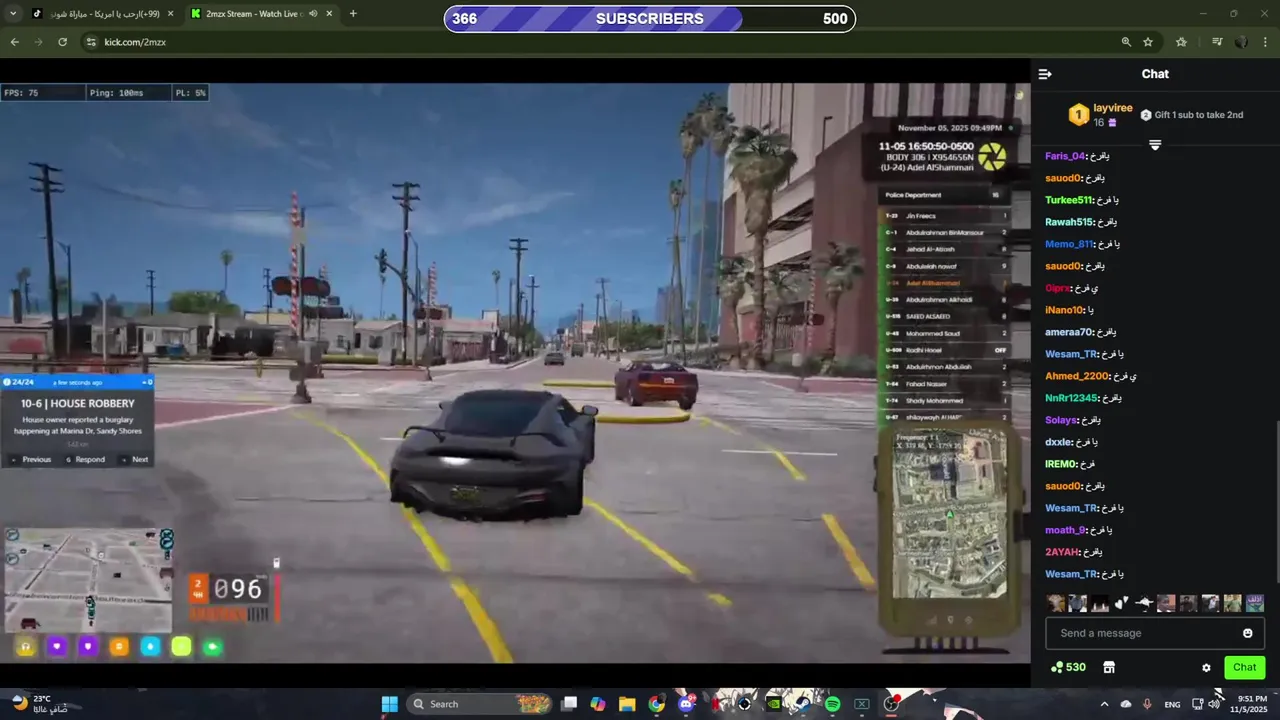
Task: Open Faris_04 user card
Action: [1065, 156]
